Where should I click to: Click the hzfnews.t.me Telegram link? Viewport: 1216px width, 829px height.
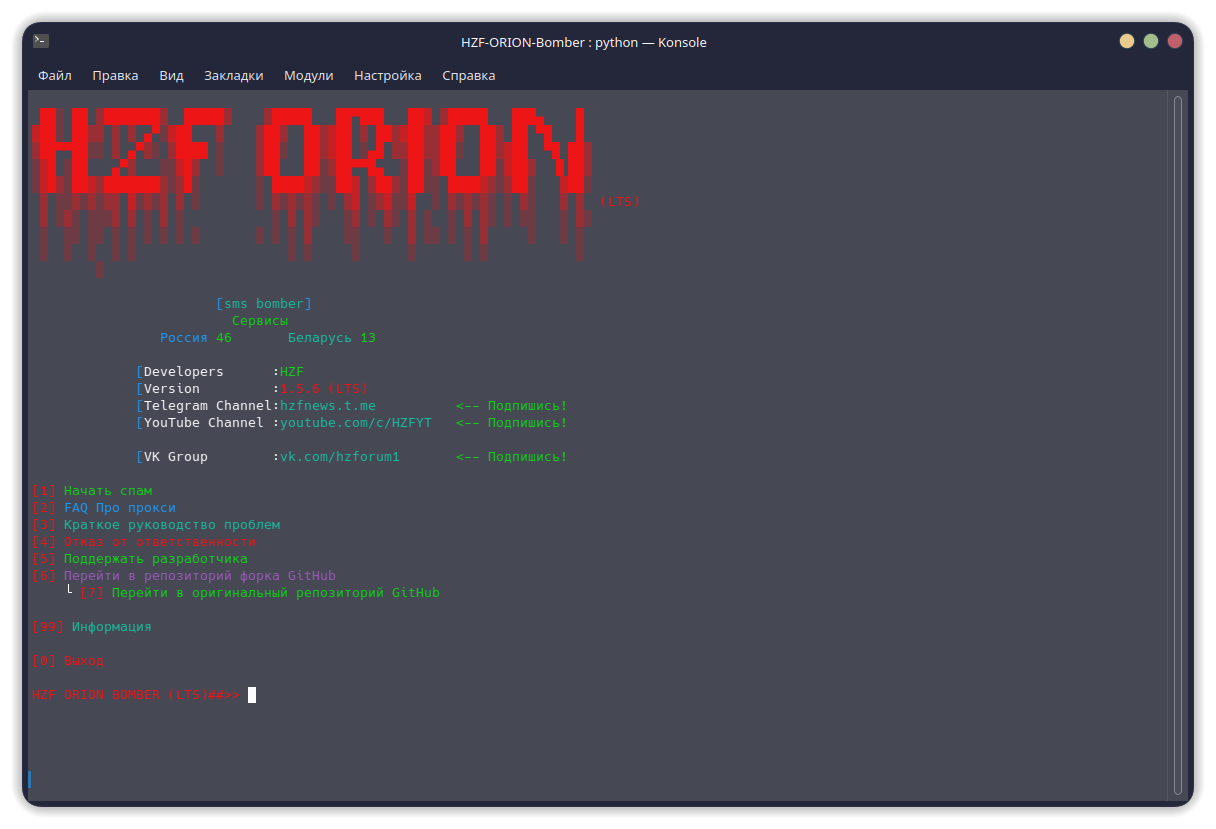pyautogui.click(x=328, y=405)
